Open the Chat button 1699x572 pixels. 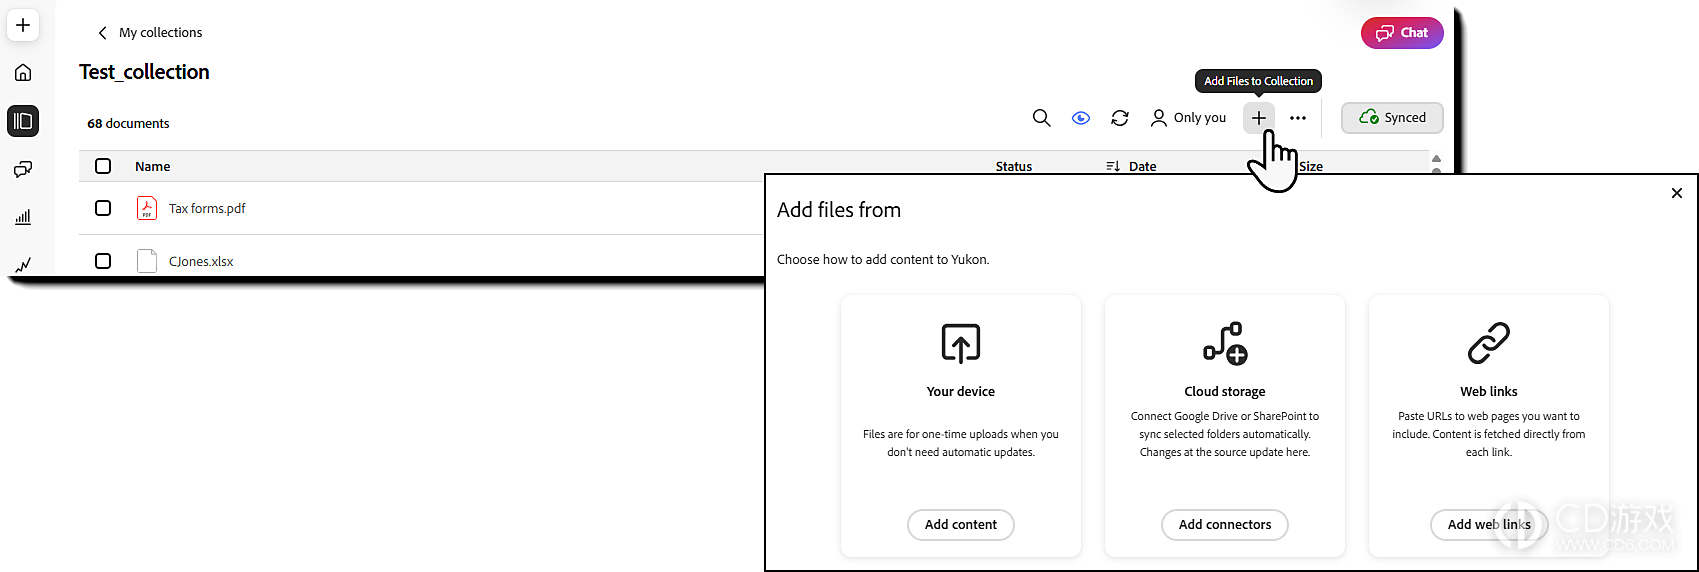click(1402, 33)
